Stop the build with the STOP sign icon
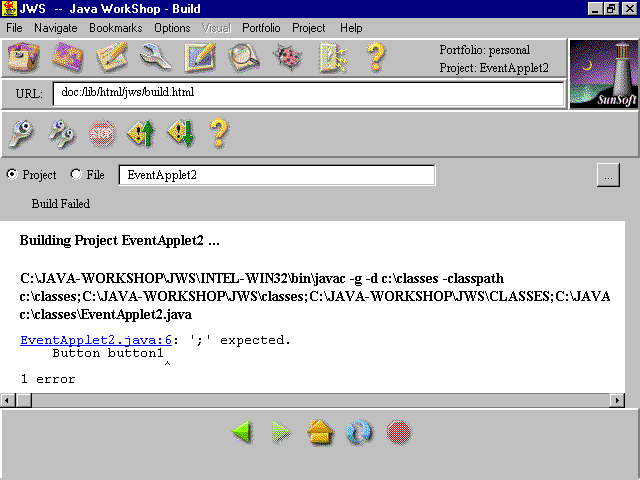Image resolution: width=640 pixels, height=480 pixels. coord(102,133)
